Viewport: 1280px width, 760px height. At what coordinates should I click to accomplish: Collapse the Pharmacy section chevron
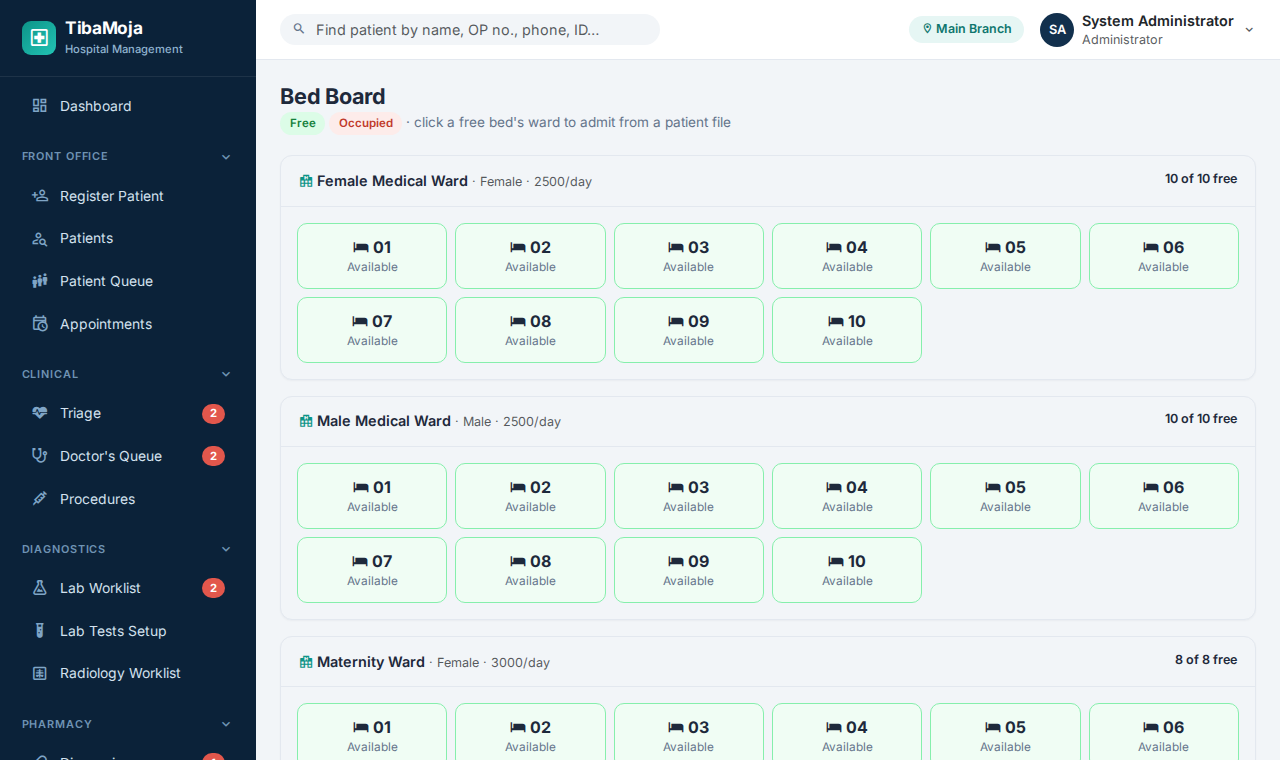pyautogui.click(x=226, y=724)
